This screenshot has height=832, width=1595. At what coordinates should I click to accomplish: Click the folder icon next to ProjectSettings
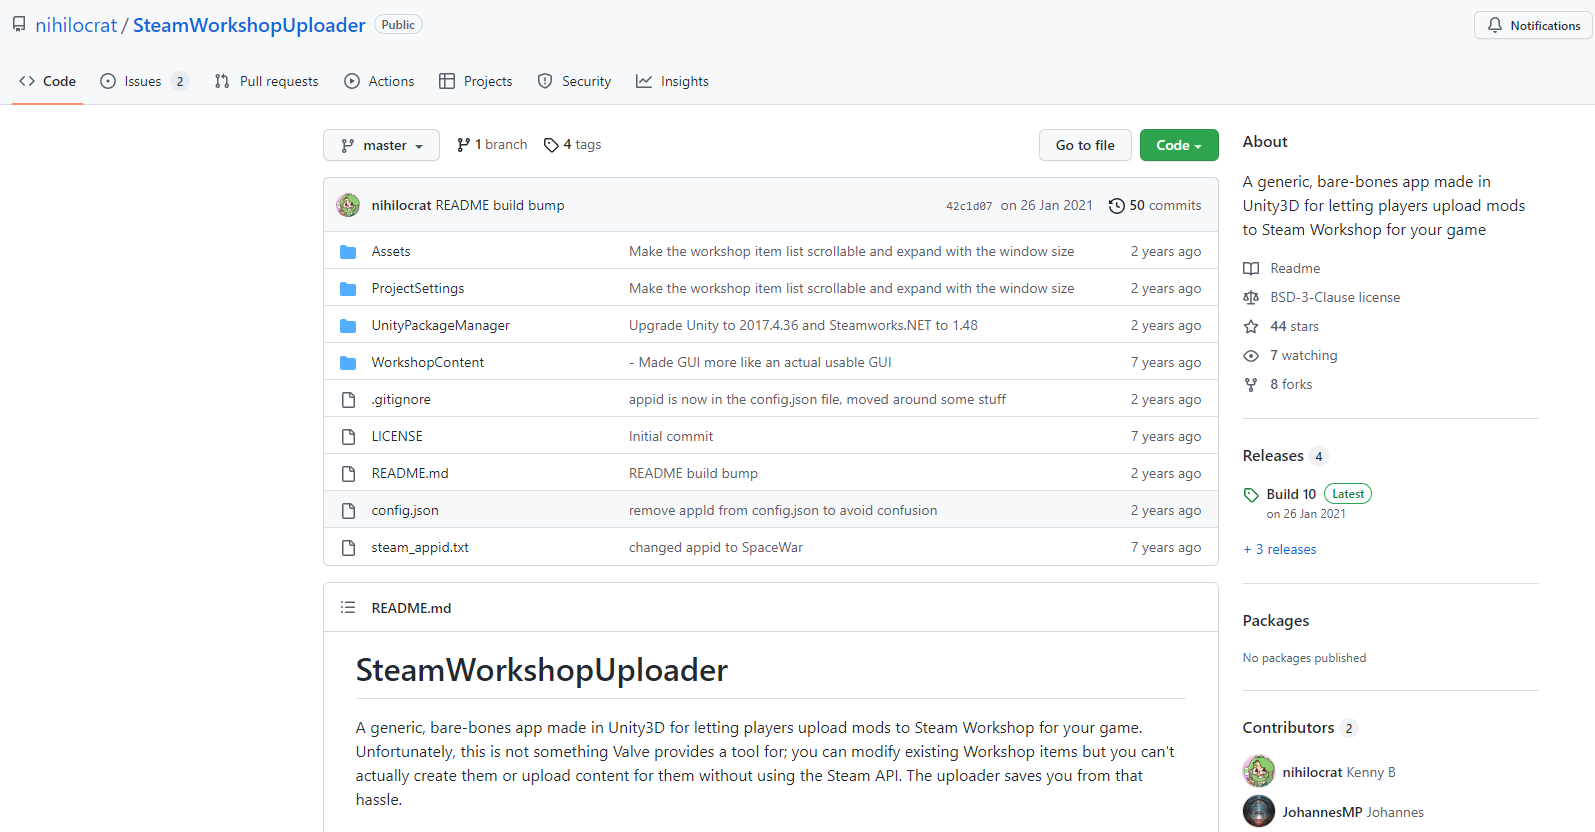pos(348,289)
